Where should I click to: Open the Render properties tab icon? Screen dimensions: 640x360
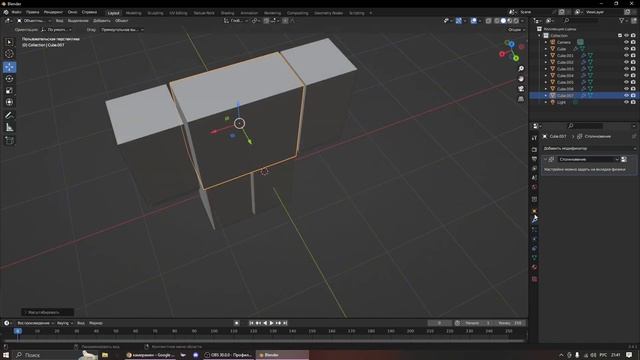coord(534,149)
